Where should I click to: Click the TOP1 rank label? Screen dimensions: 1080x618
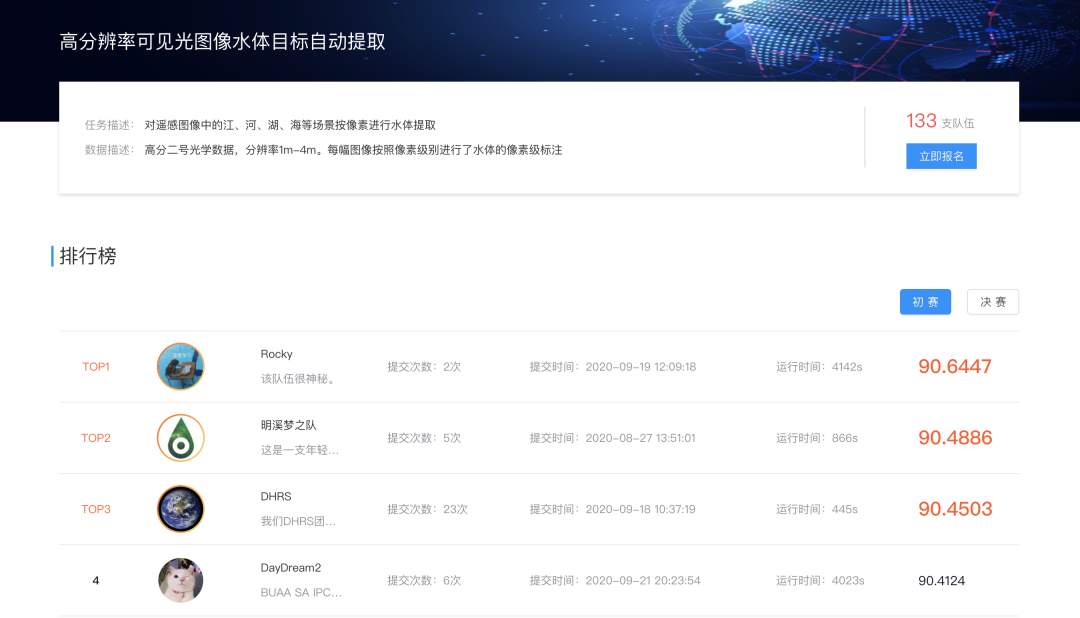[x=96, y=367]
